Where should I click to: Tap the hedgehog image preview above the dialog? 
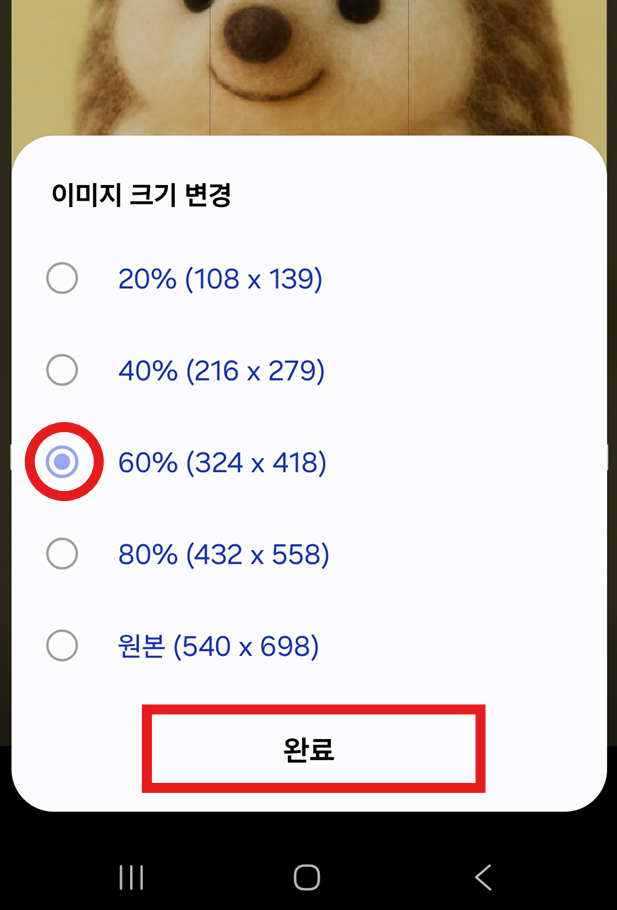[x=308, y=65]
